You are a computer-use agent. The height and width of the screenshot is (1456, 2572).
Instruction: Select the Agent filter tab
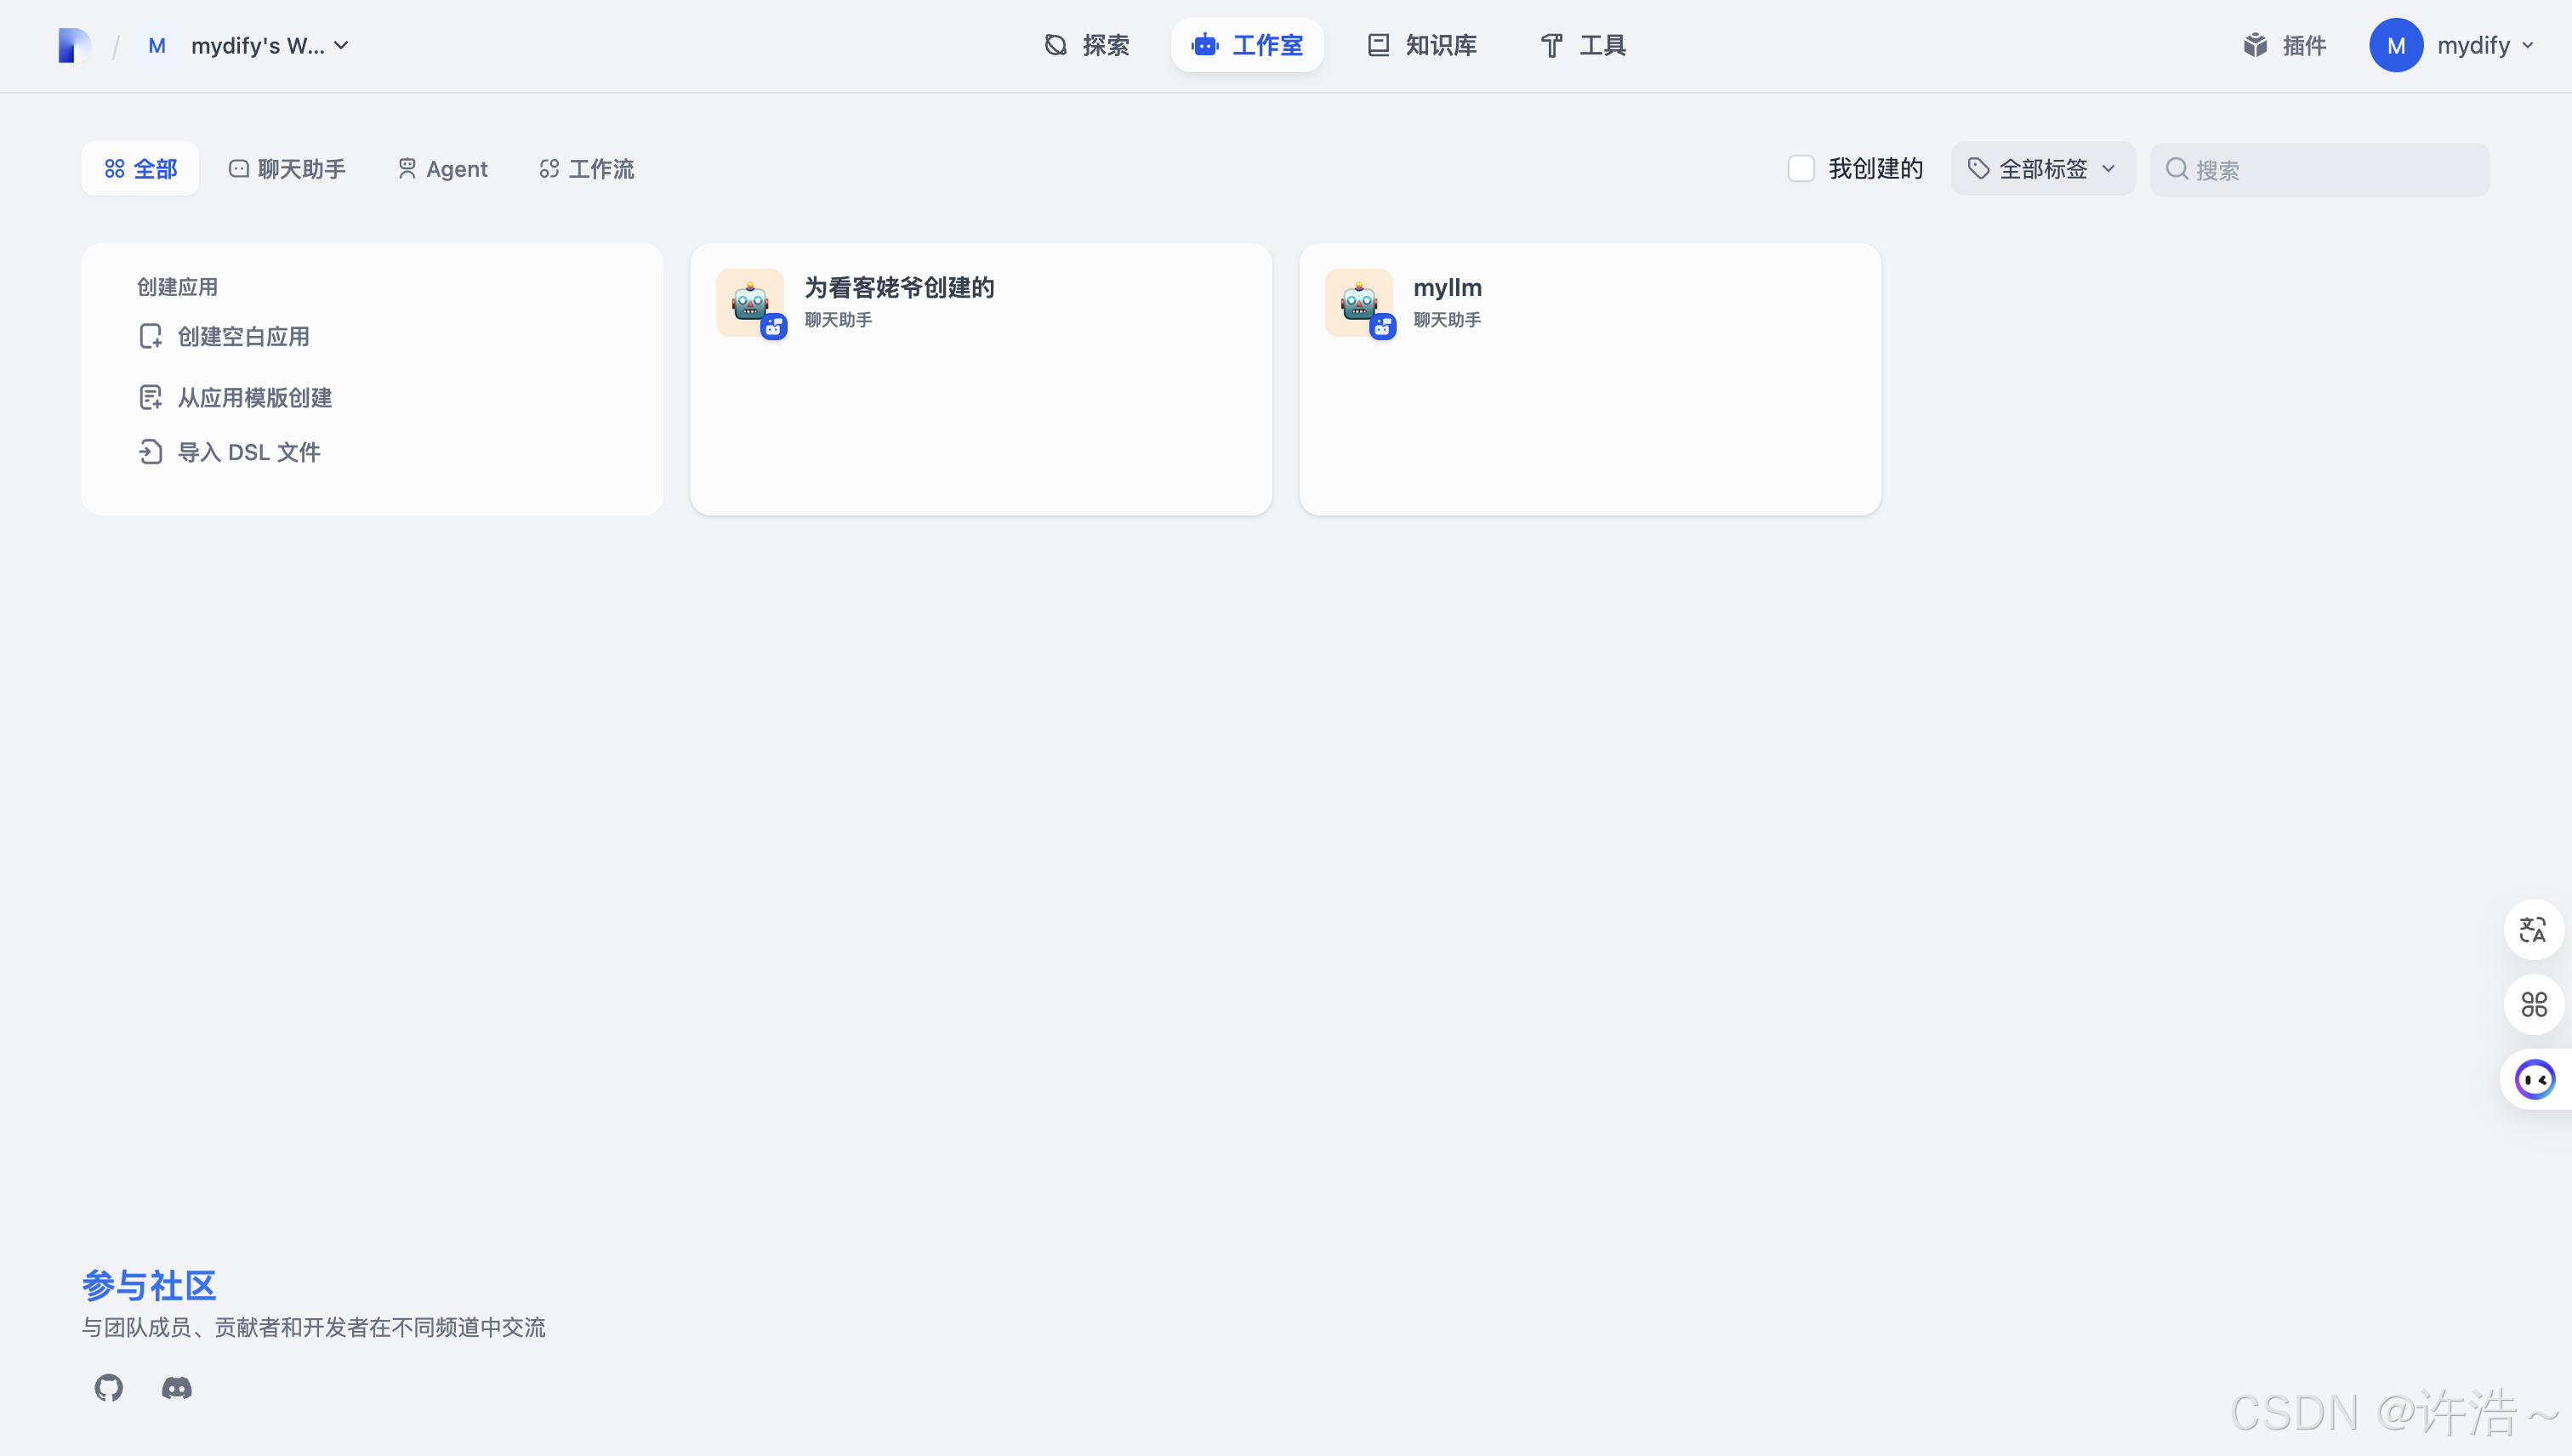click(442, 169)
